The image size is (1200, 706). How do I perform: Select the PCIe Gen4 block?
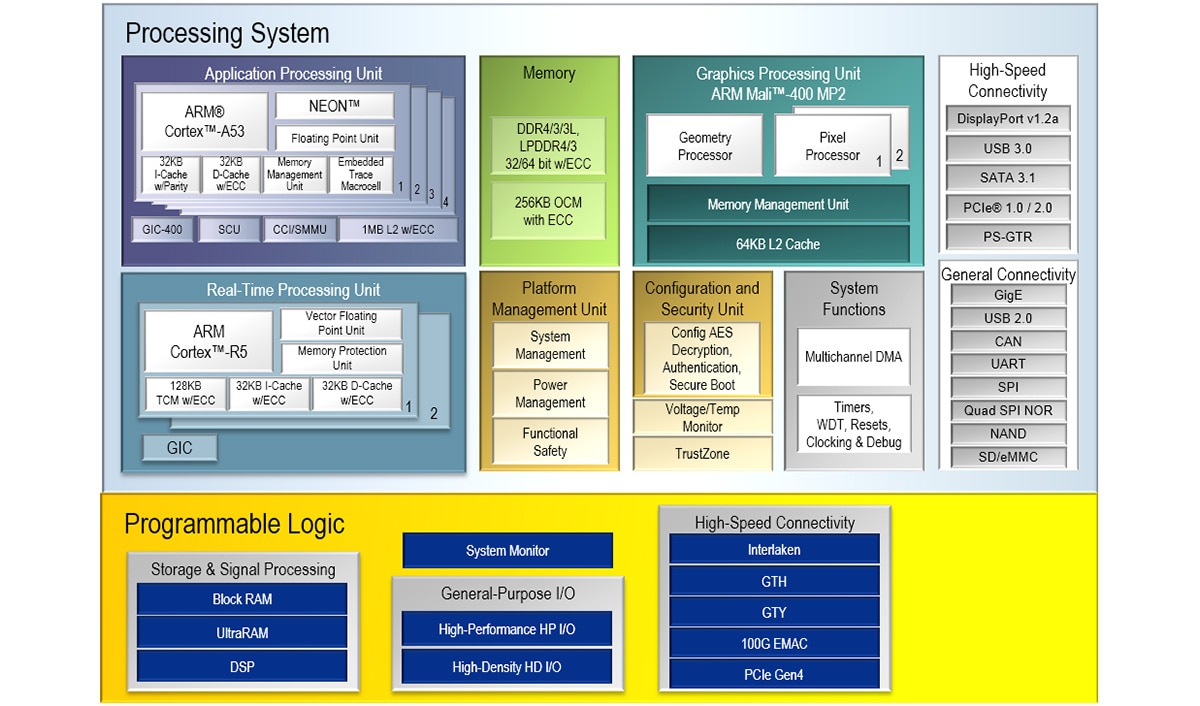pyautogui.click(x=774, y=674)
